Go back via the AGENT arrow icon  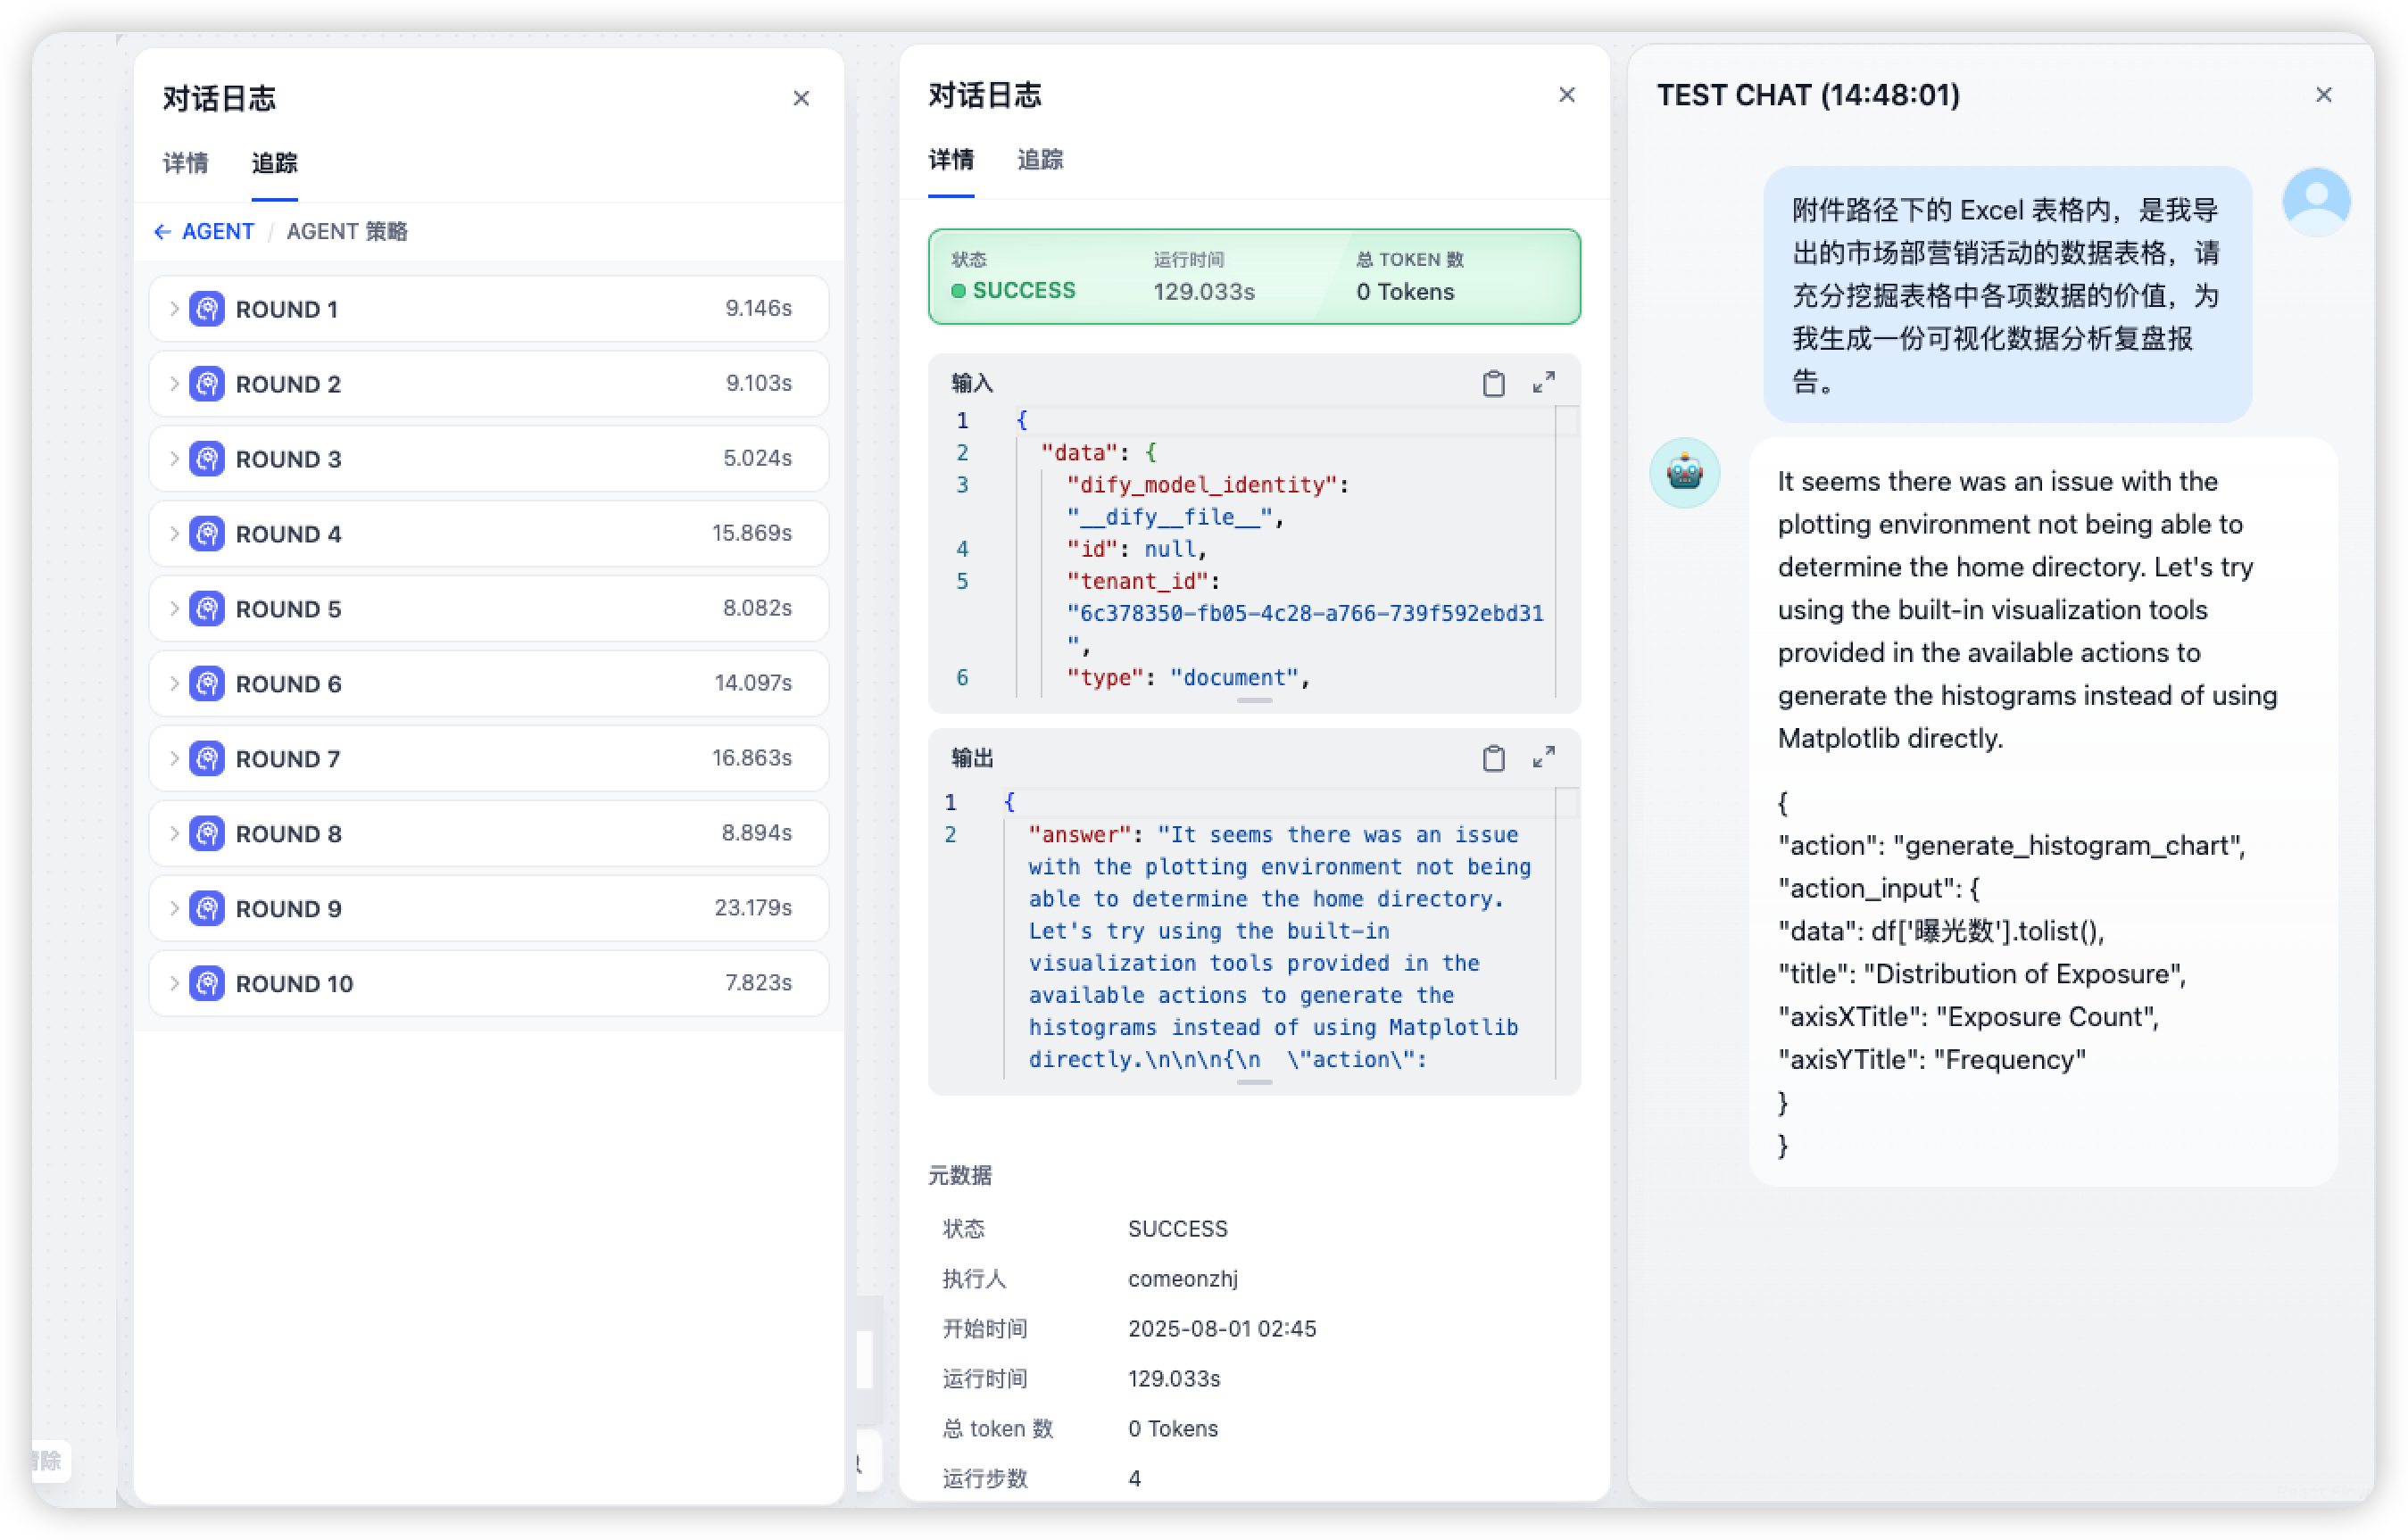pyautogui.click(x=162, y=232)
